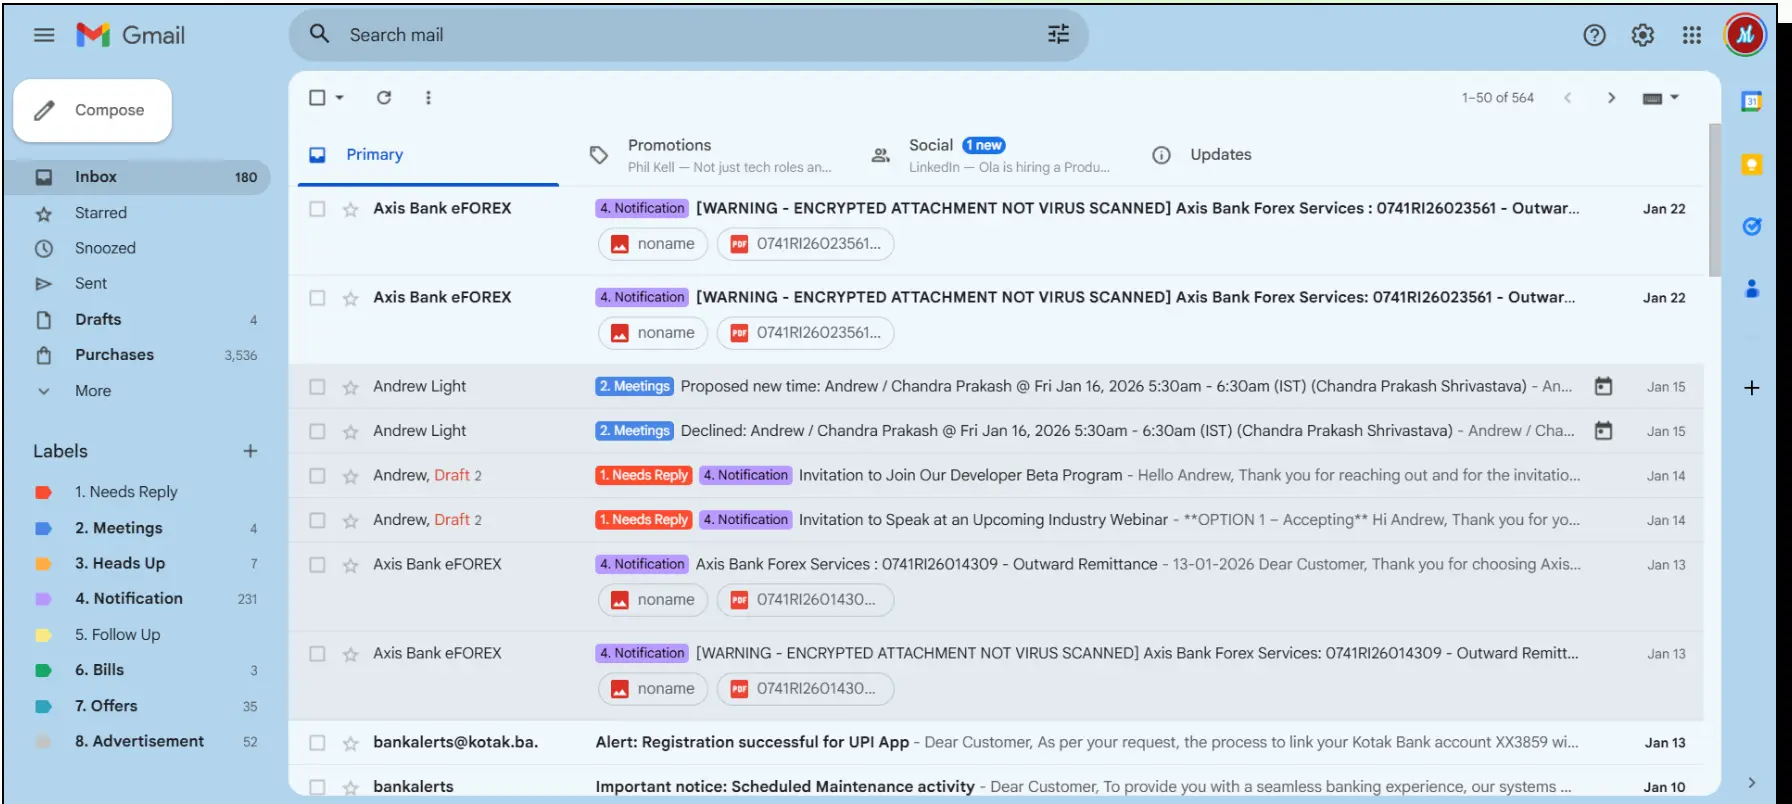Focus the Search mail field

click(x=688, y=35)
